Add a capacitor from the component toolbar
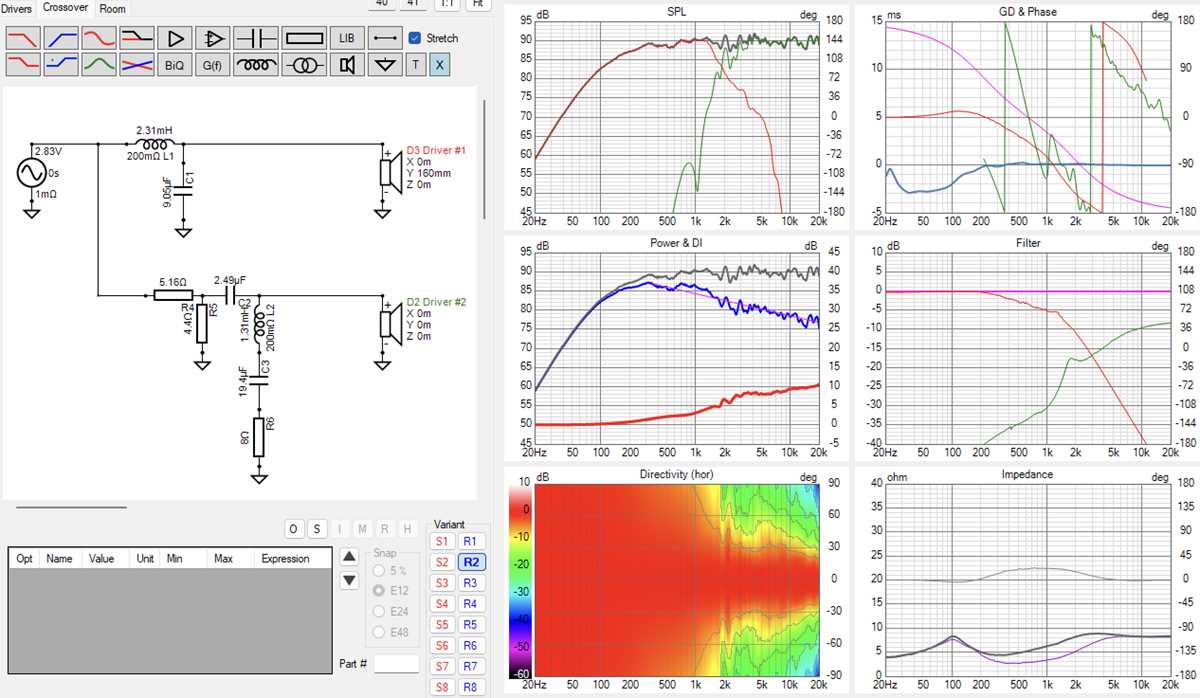Image resolution: width=1200 pixels, height=698 pixels. coord(256,38)
